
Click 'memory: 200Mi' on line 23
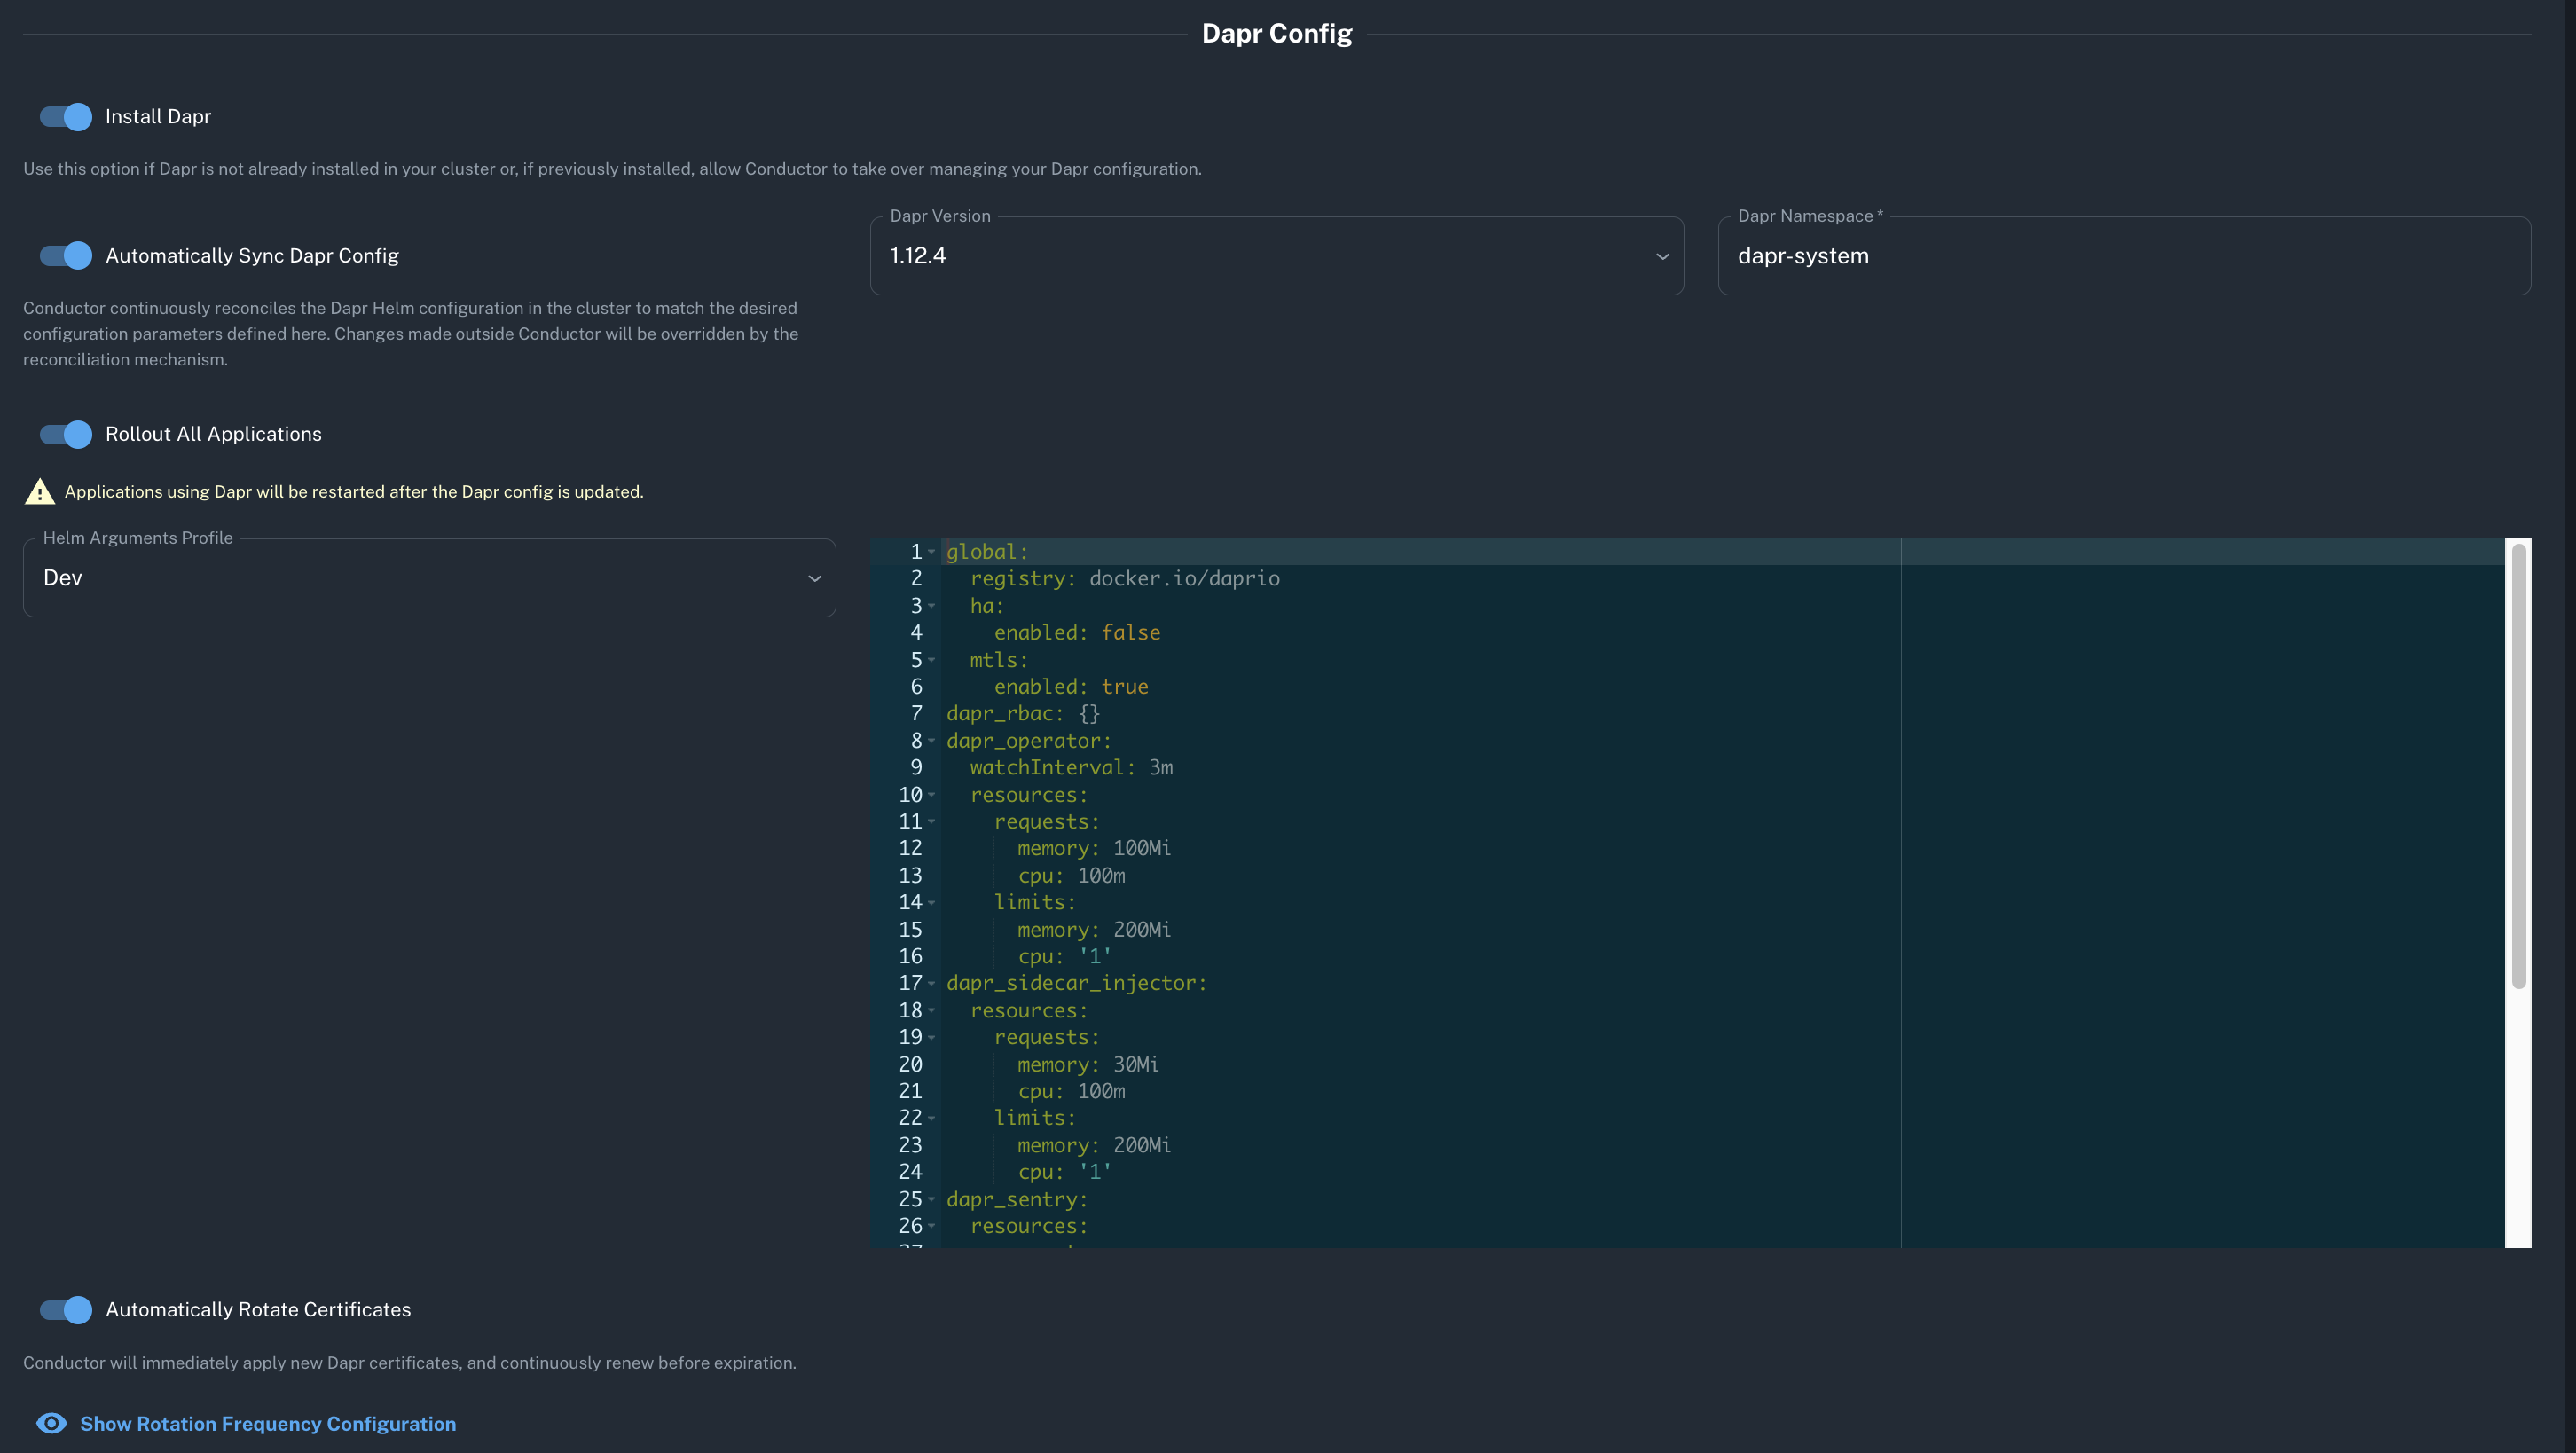(1094, 1146)
